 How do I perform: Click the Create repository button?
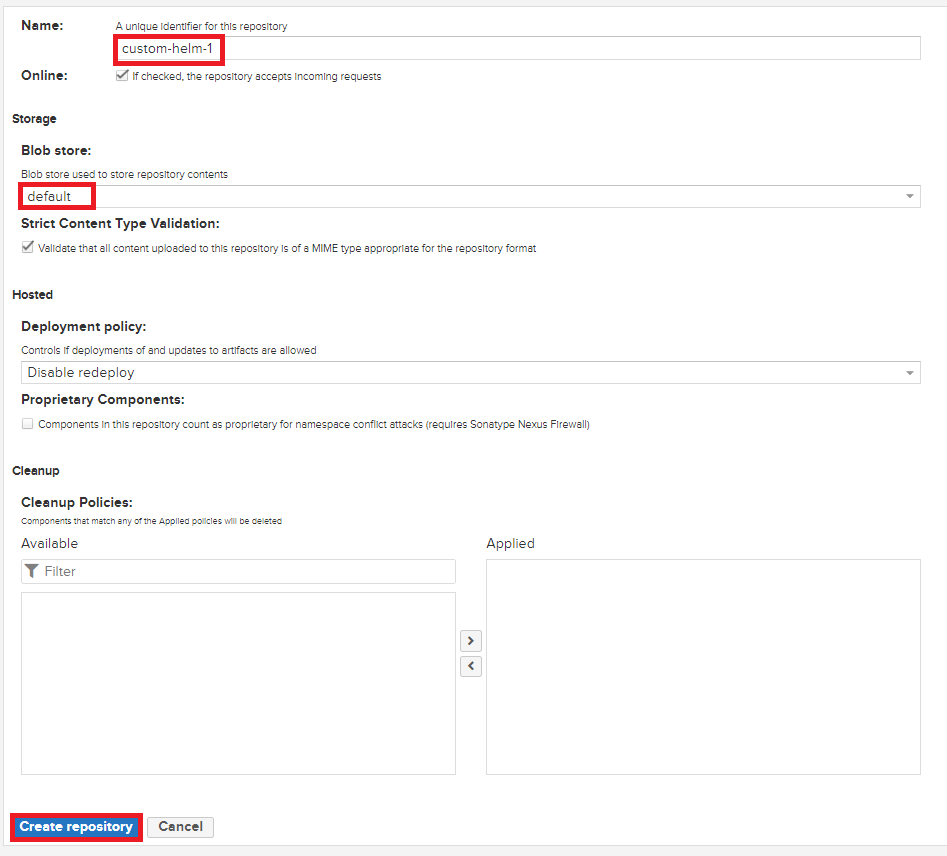tap(75, 827)
